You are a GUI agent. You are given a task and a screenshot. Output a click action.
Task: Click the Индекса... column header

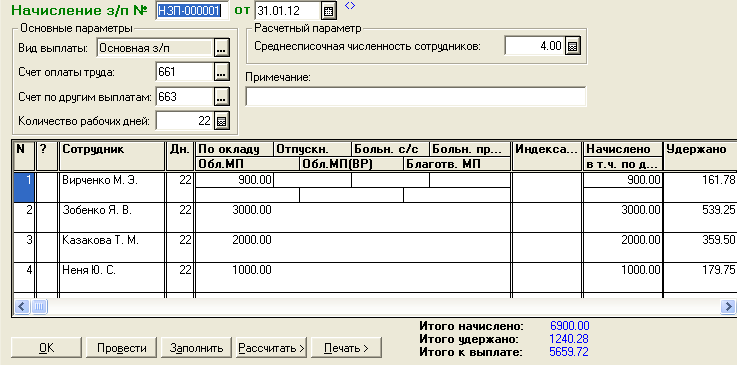tap(547, 155)
